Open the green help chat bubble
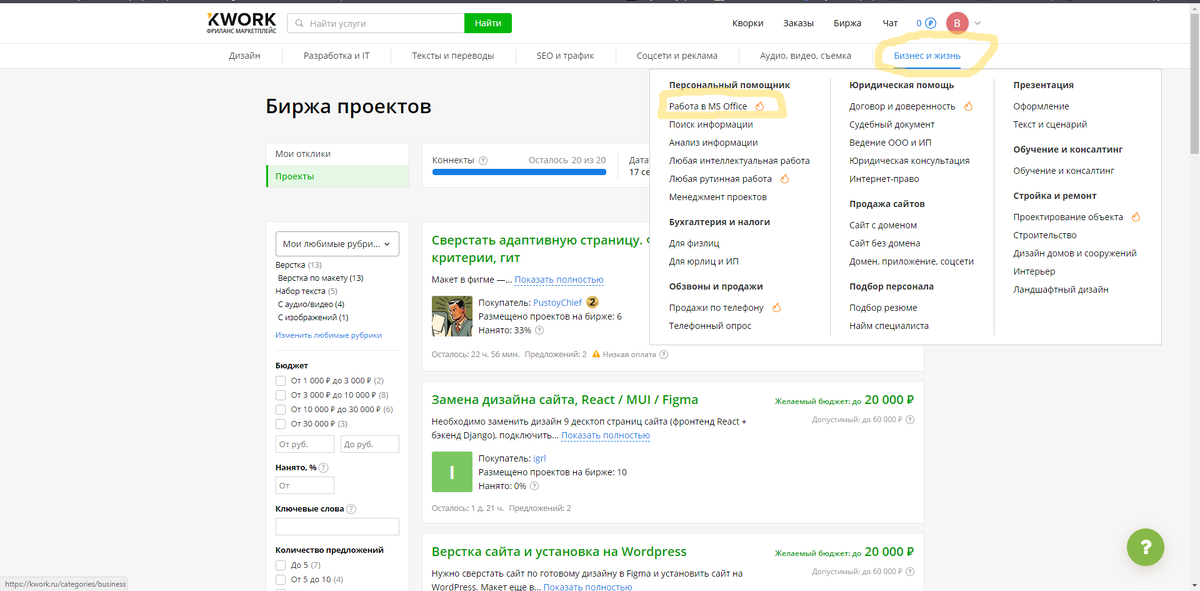The image size is (1200, 591). click(x=1145, y=547)
